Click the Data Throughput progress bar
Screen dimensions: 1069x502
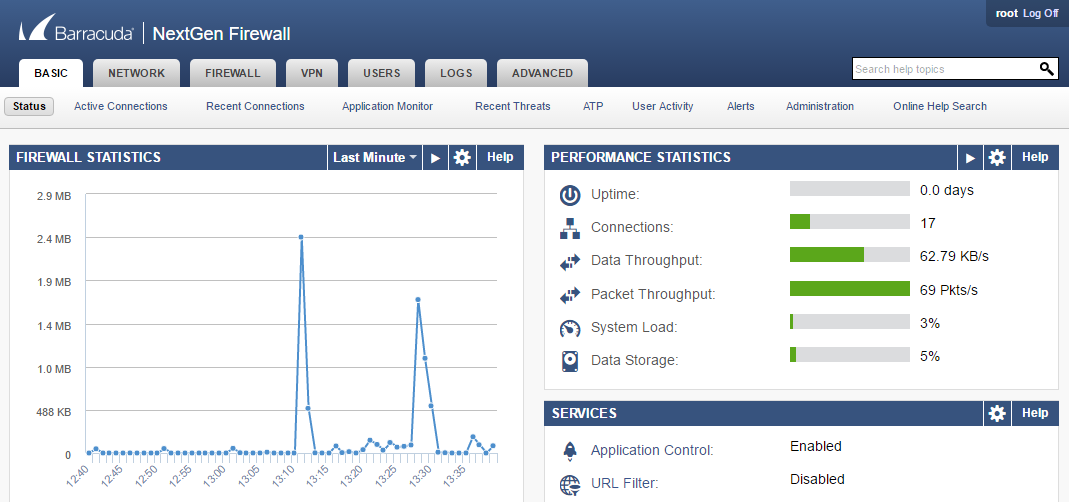coord(849,255)
